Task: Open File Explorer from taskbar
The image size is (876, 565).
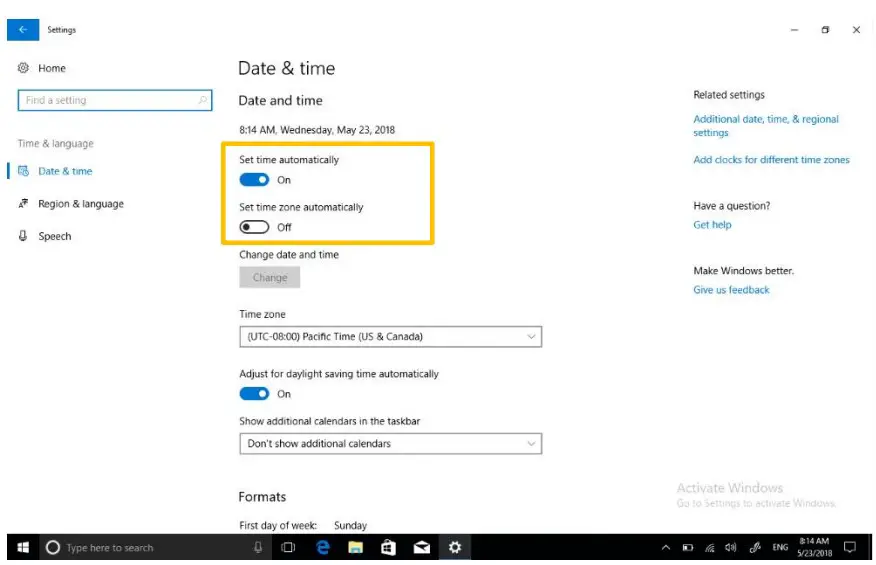Action: 355,548
